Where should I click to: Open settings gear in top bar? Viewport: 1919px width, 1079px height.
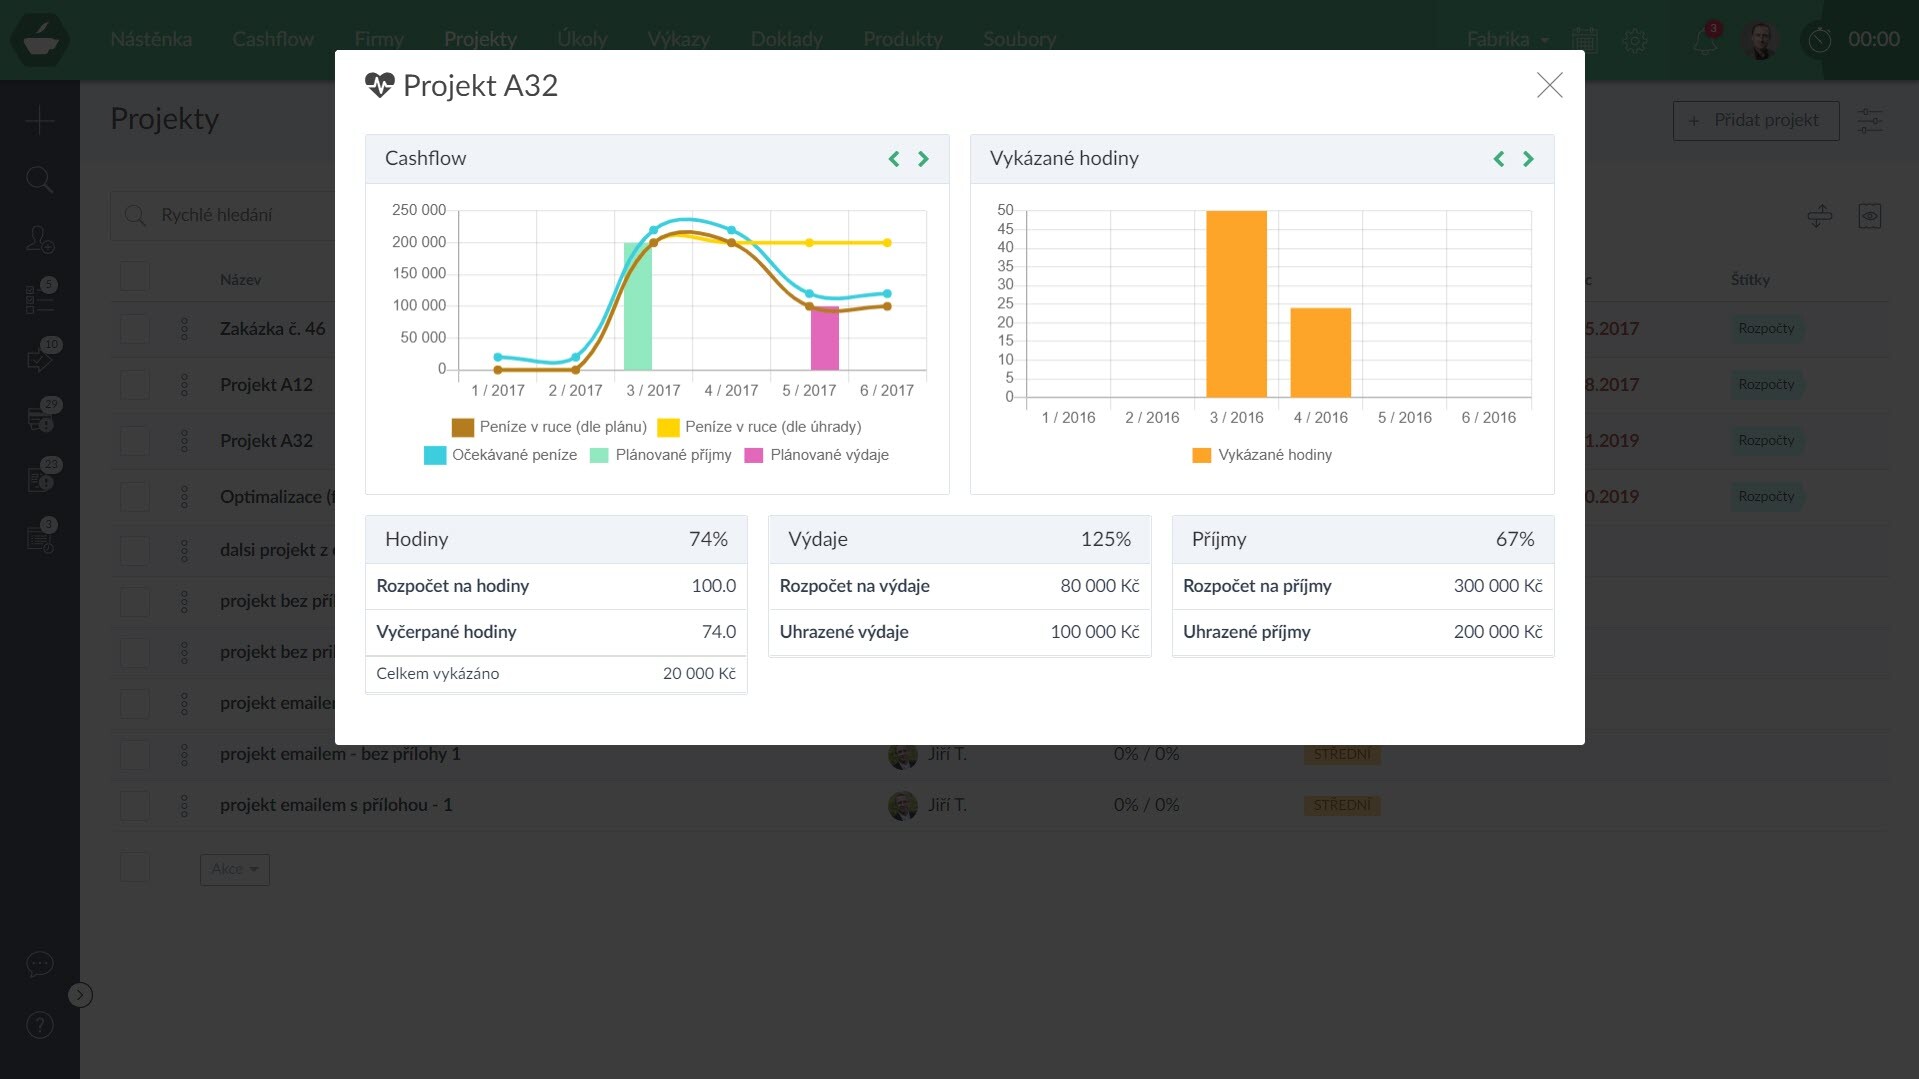1635,40
